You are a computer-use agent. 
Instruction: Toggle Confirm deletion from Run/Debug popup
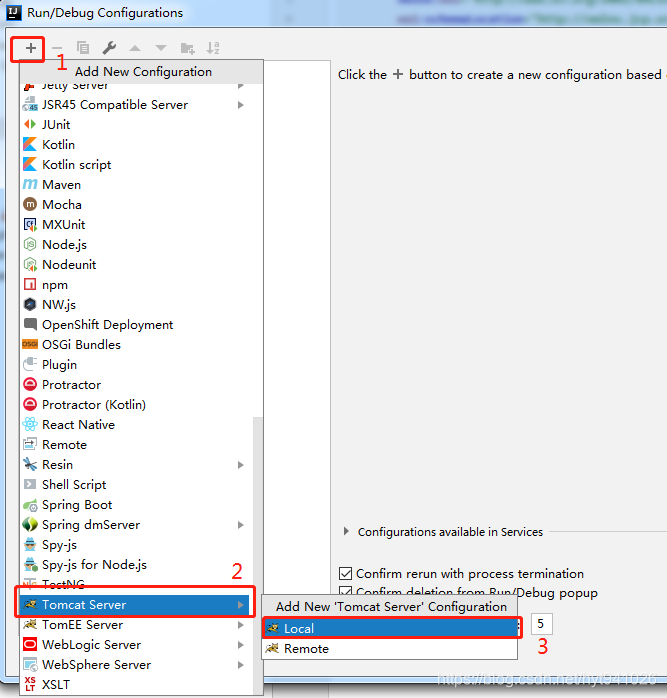(346, 591)
